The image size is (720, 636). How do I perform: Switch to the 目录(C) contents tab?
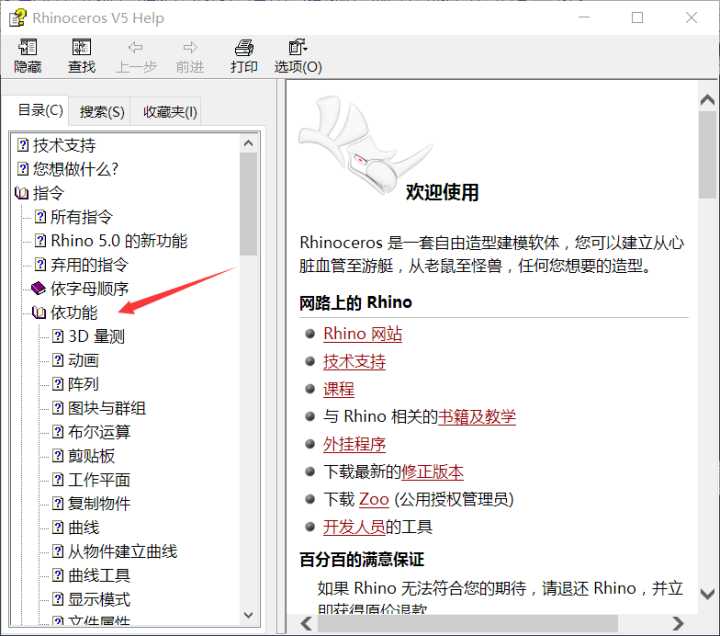(40, 110)
